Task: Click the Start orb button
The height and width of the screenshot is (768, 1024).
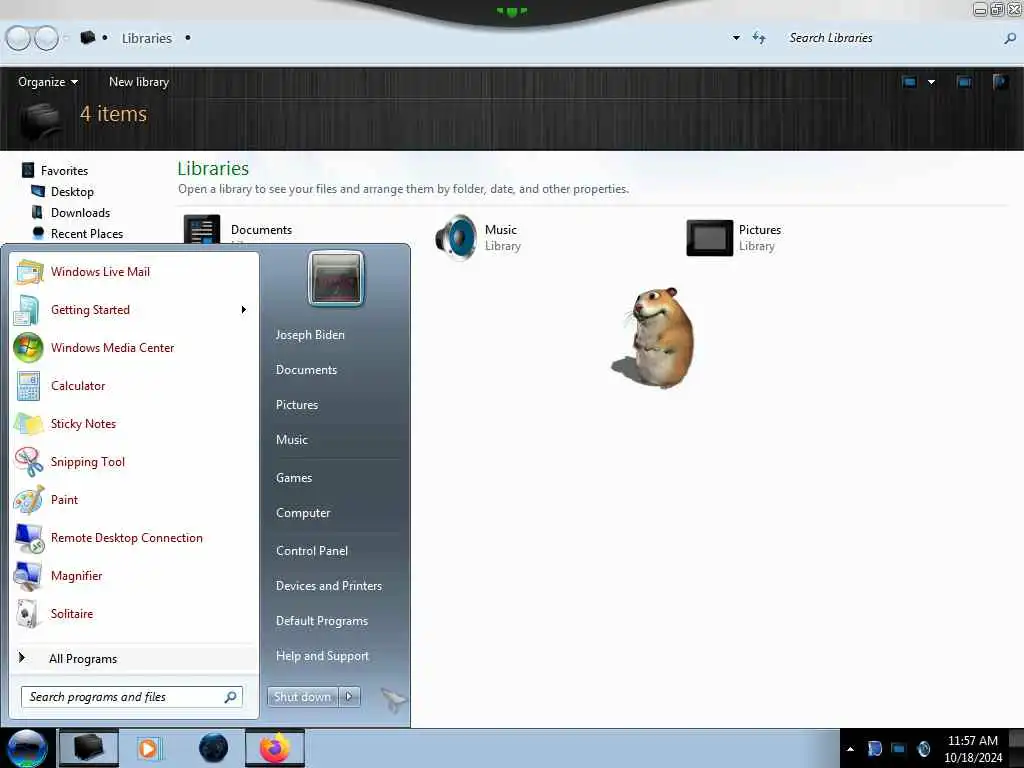Action: pos(27,748)
